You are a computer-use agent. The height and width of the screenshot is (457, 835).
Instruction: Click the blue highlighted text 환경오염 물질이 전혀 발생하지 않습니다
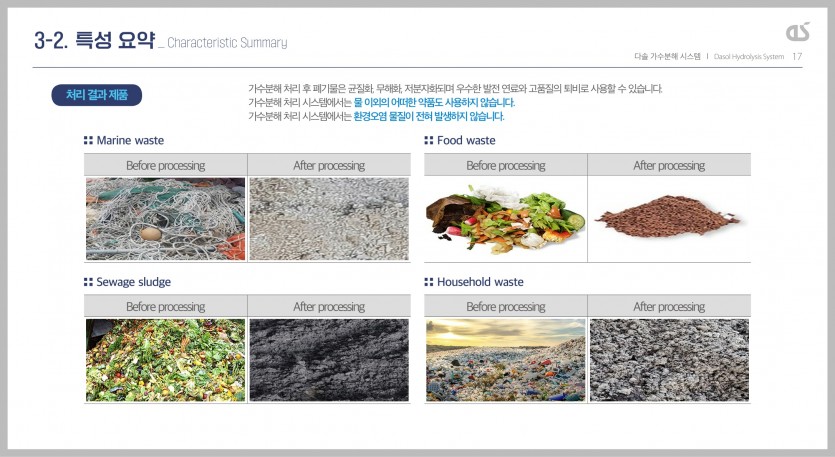click(x=429, y=116)
